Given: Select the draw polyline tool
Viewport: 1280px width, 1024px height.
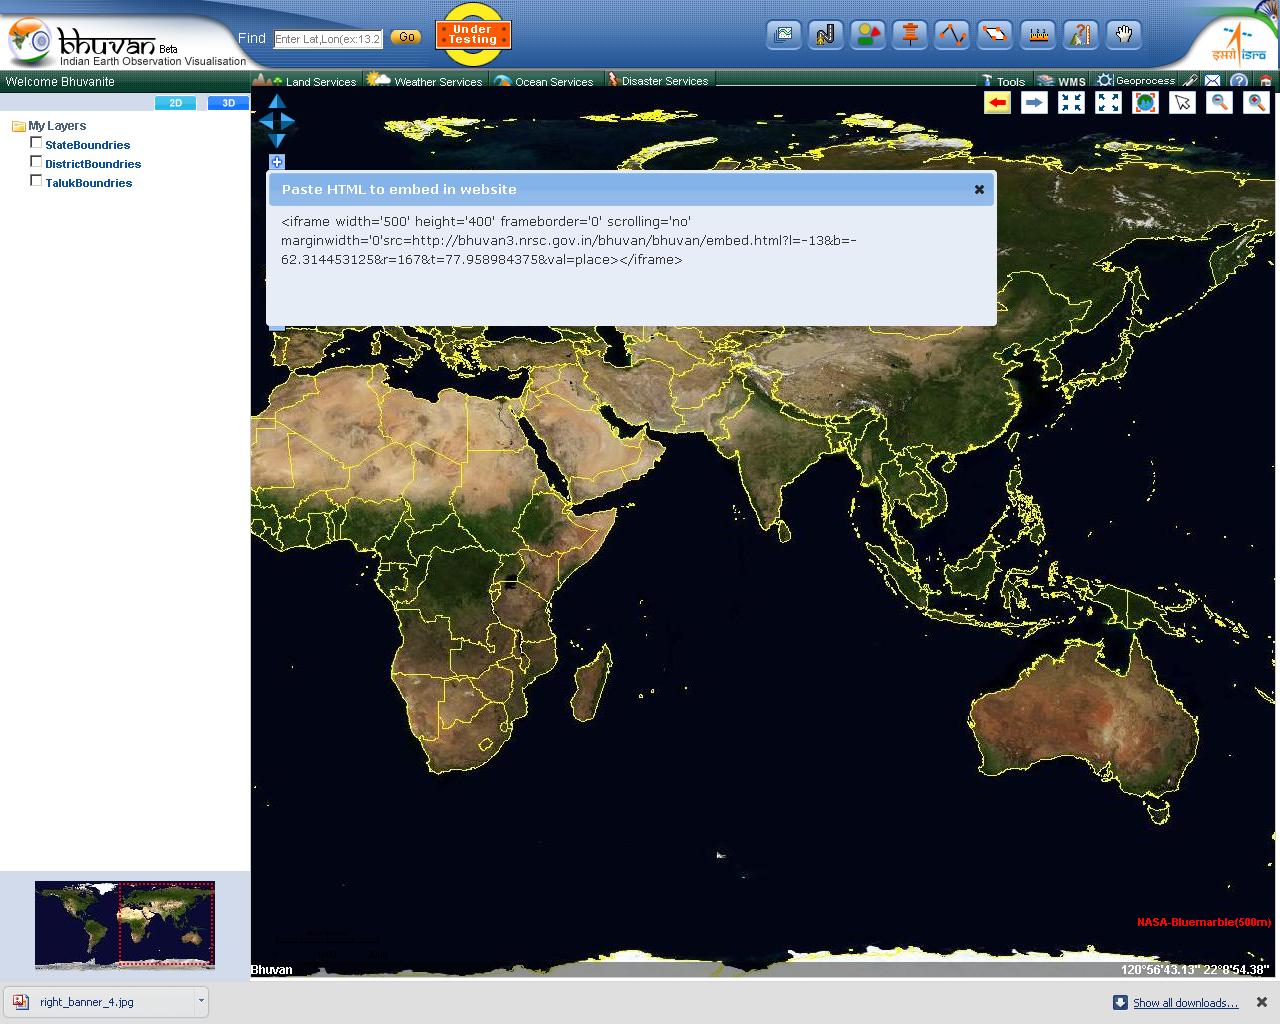Looking at the screenshot, I should 952,35.
